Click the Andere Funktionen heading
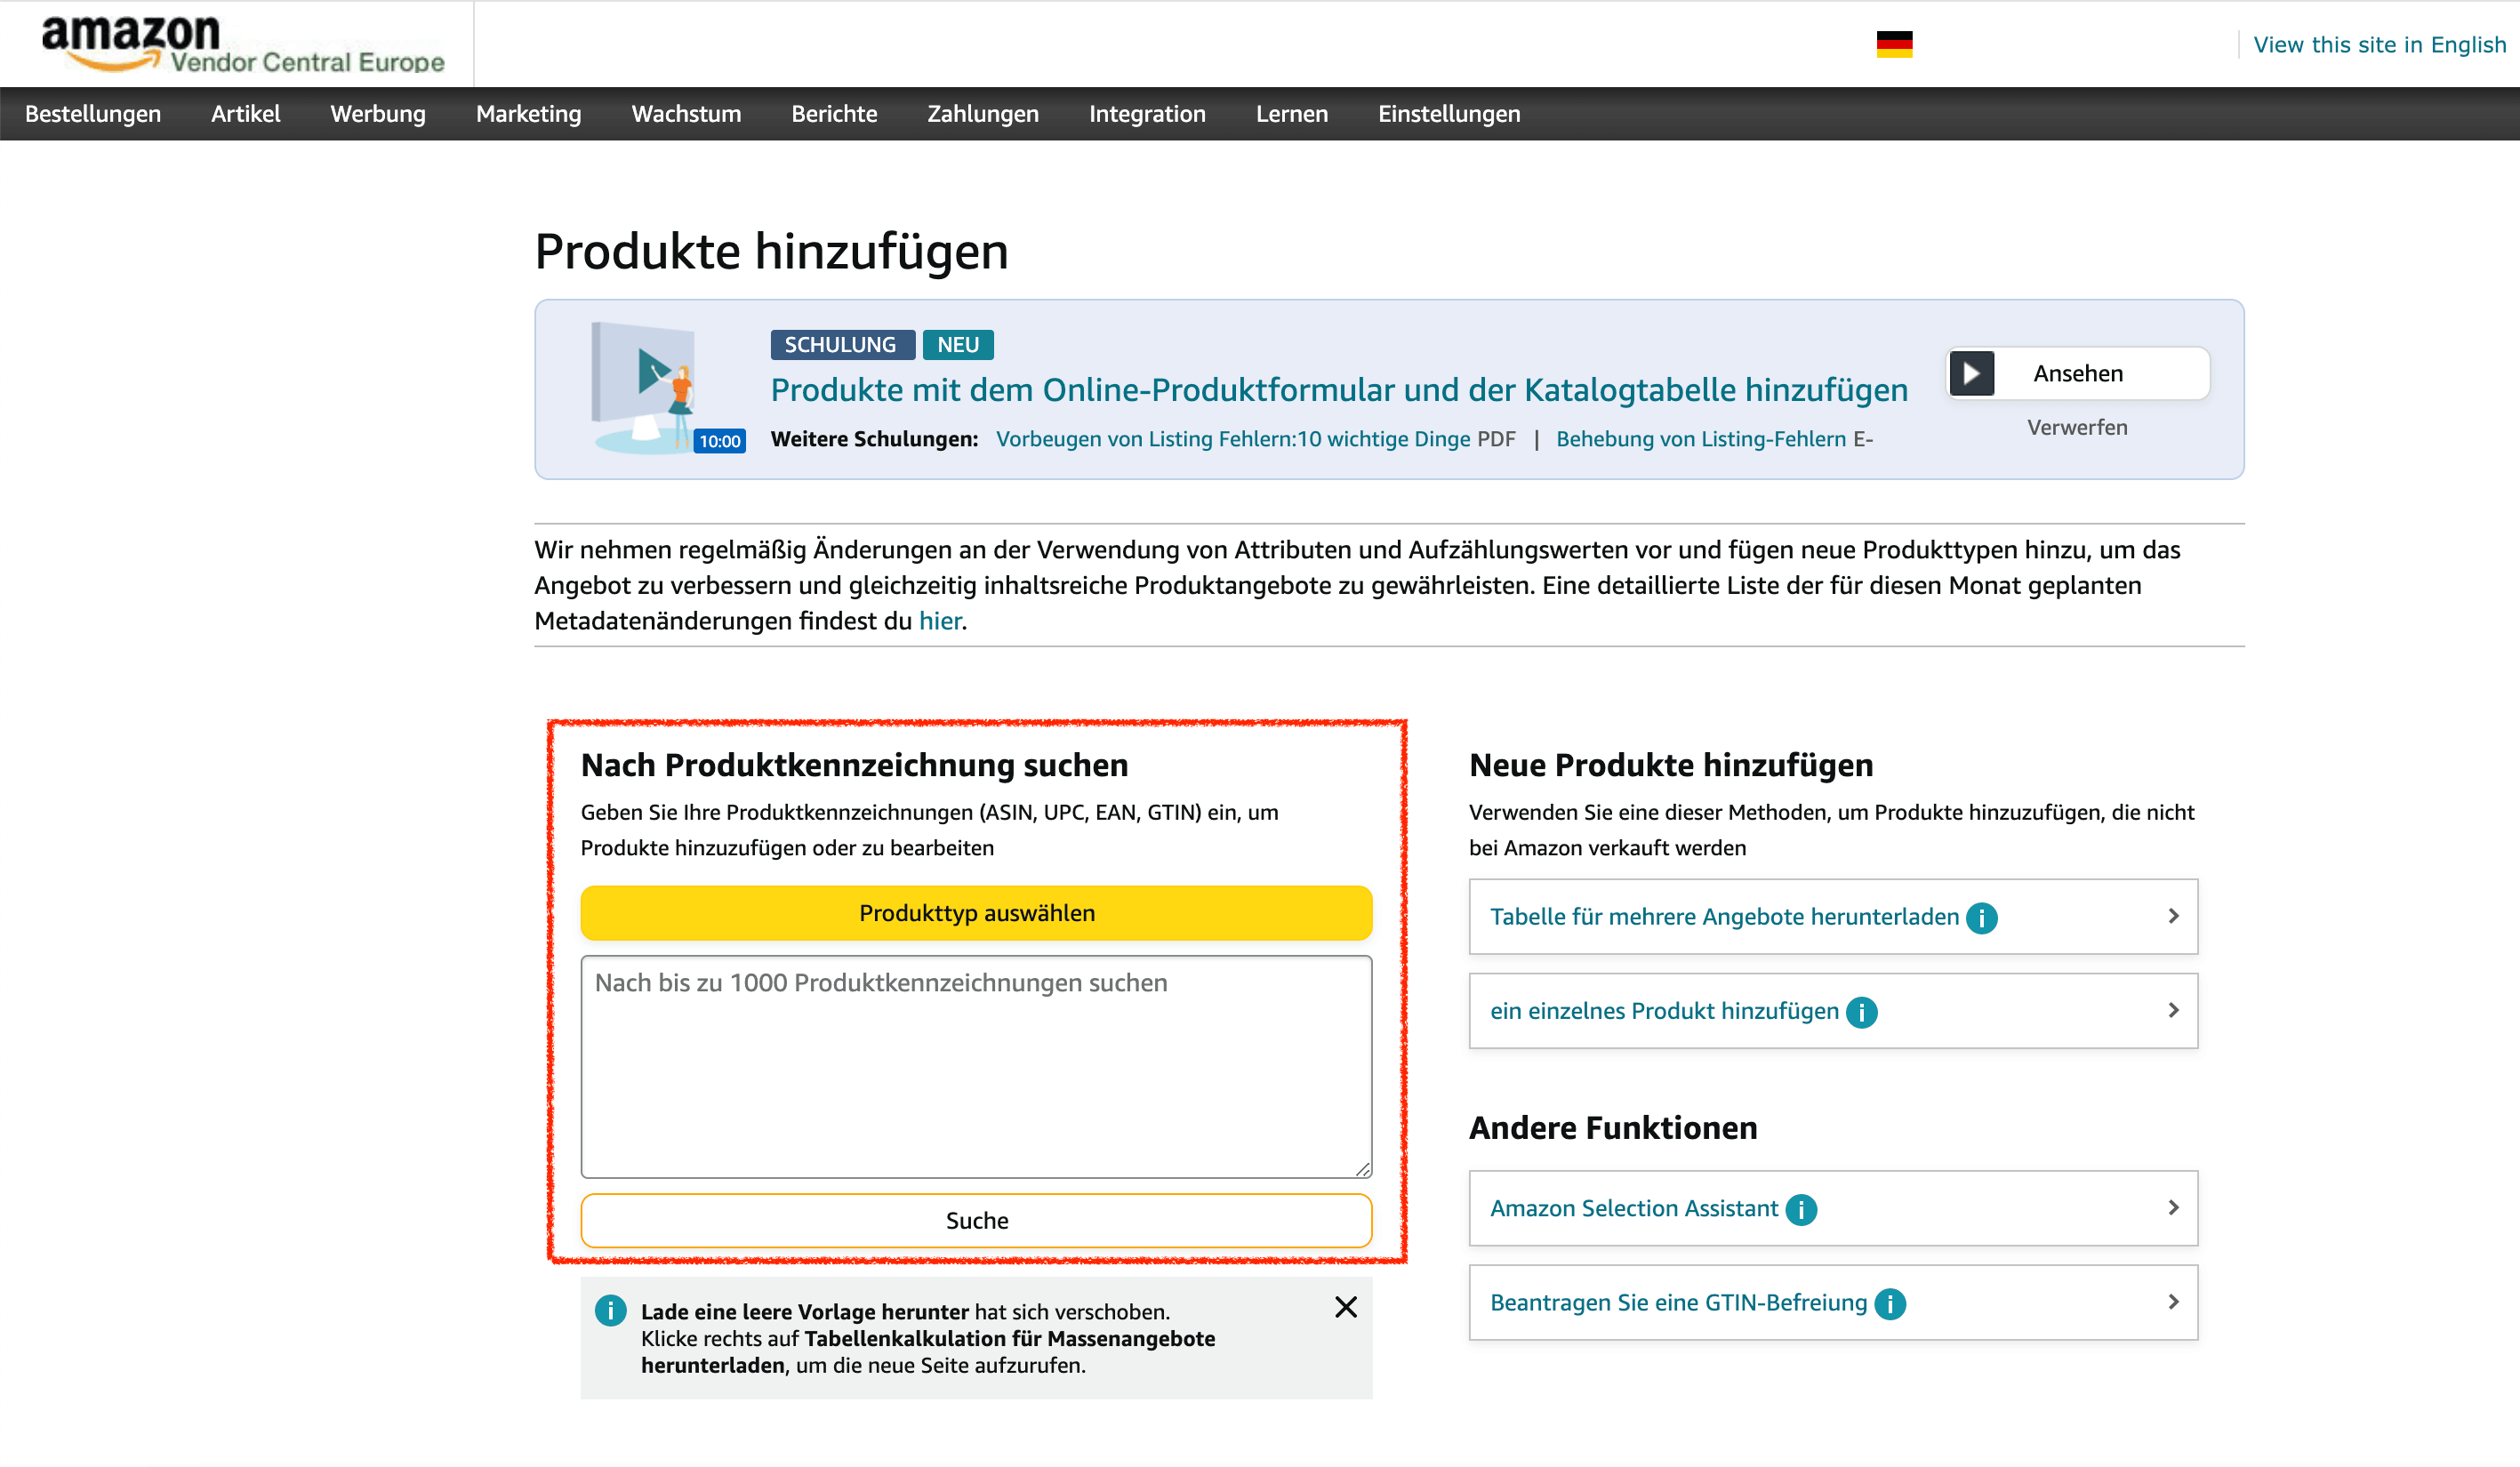Image resolution: width=2520 pixels, height=1467 pixels. (x=1613, y=1128)
